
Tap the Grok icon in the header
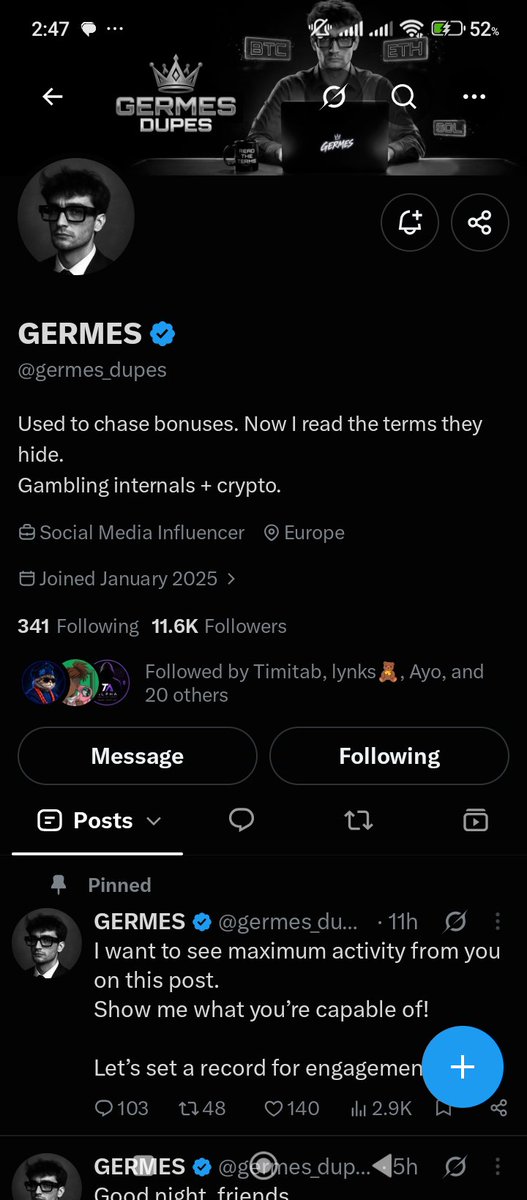[334, 97]
